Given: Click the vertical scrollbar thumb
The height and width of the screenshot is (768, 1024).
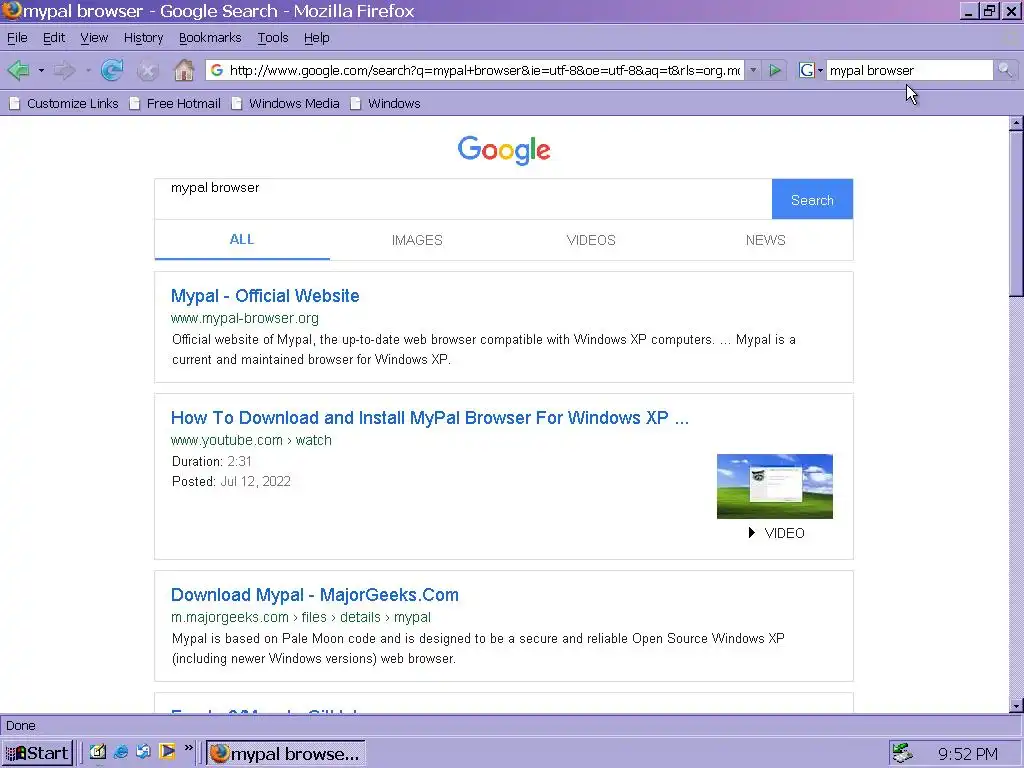Looking at the screenshot, I should point(1016,213).
